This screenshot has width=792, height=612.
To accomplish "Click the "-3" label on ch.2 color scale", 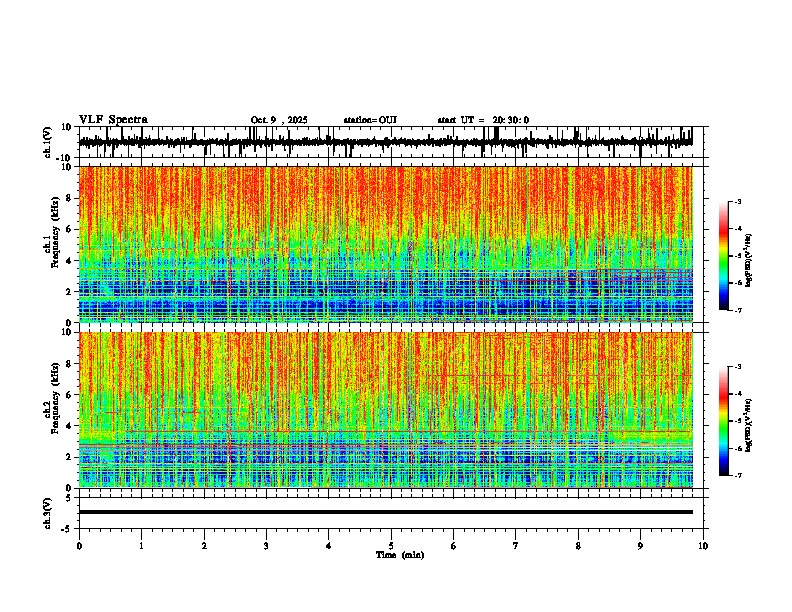I will coord(738,366).
